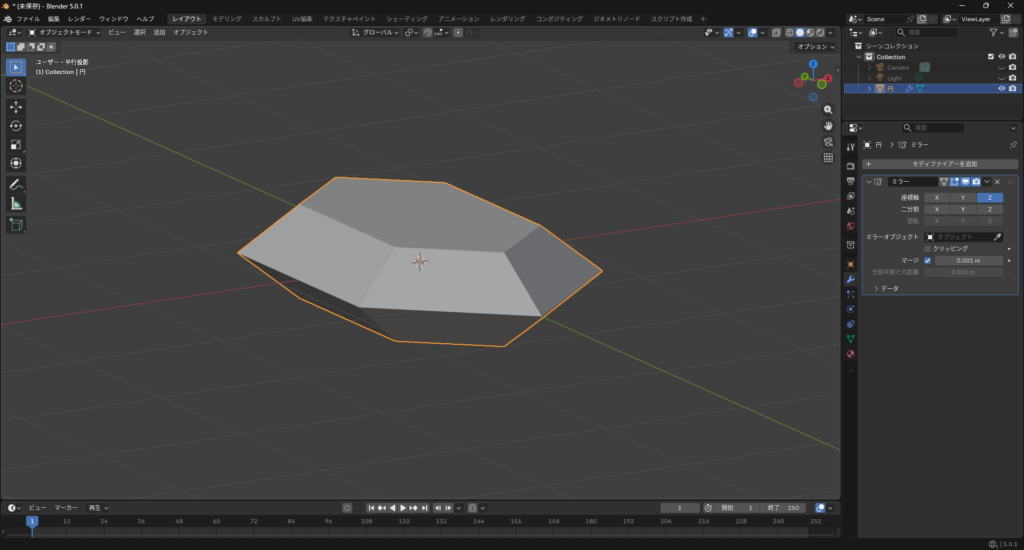Choose the Measure tool
This screenshot has height=550, width=1024.
coord(16,203)
